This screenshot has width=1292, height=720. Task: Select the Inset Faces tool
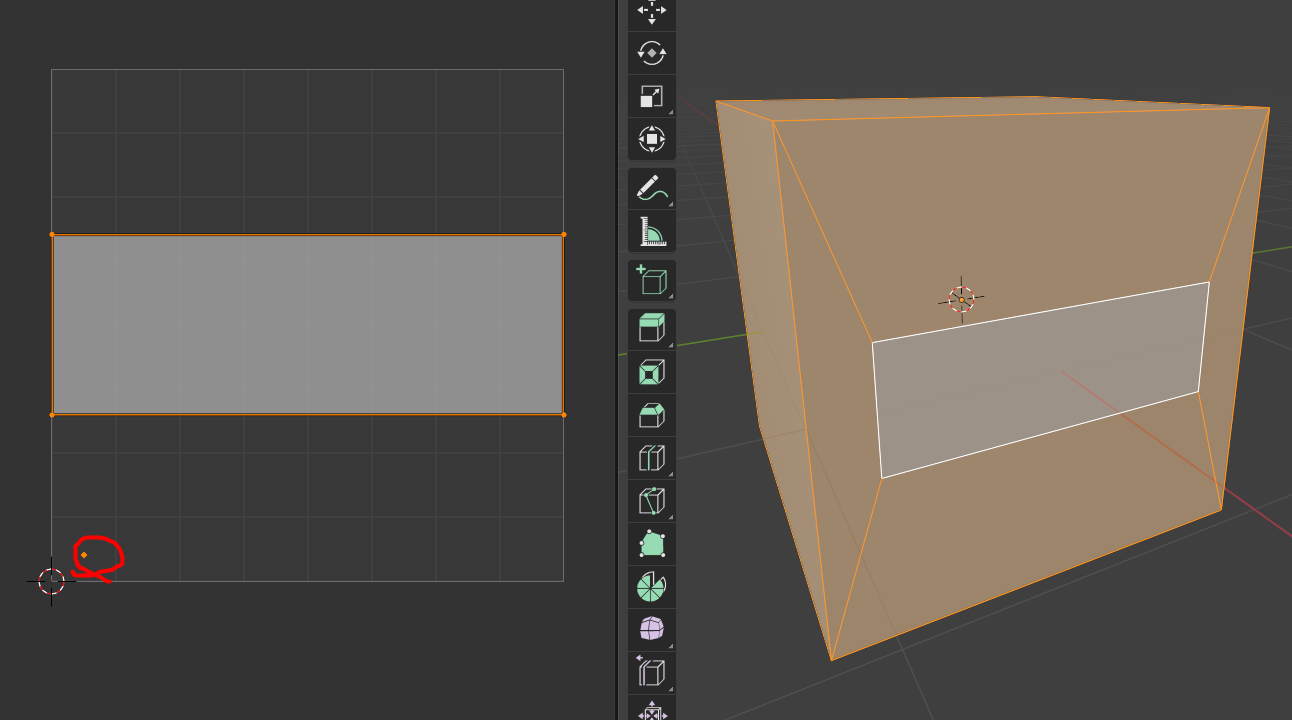652,372
